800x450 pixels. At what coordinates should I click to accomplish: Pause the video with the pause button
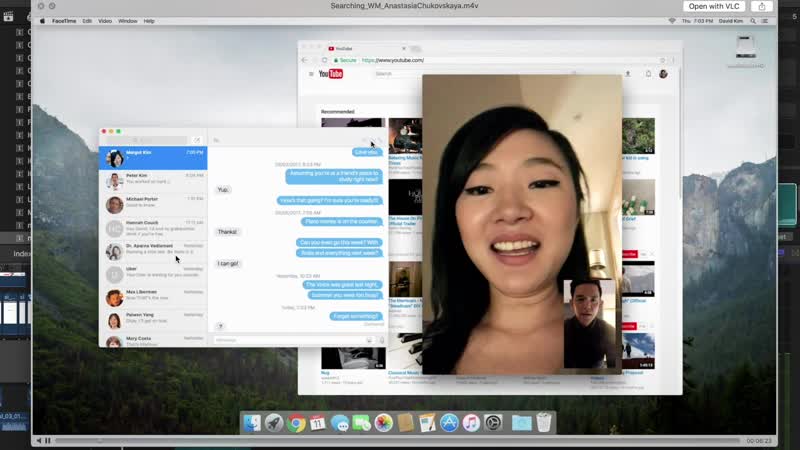coord(48,440)
